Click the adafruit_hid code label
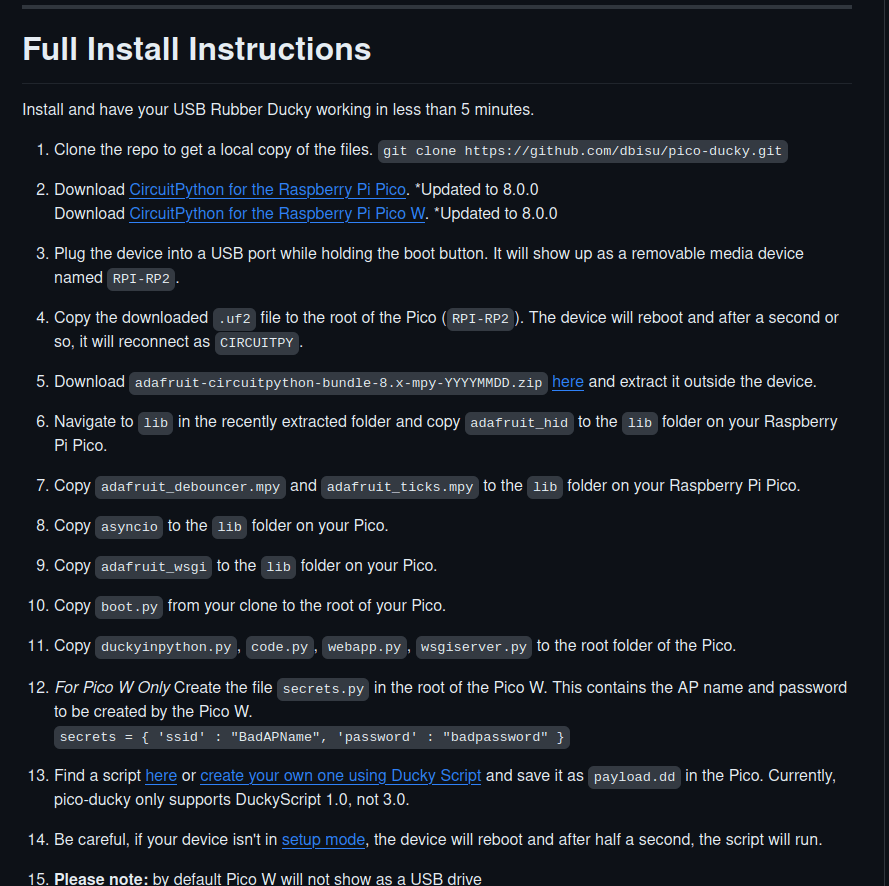Image resolution: width=889 pixels, height=886 pixels. point(519,422)
